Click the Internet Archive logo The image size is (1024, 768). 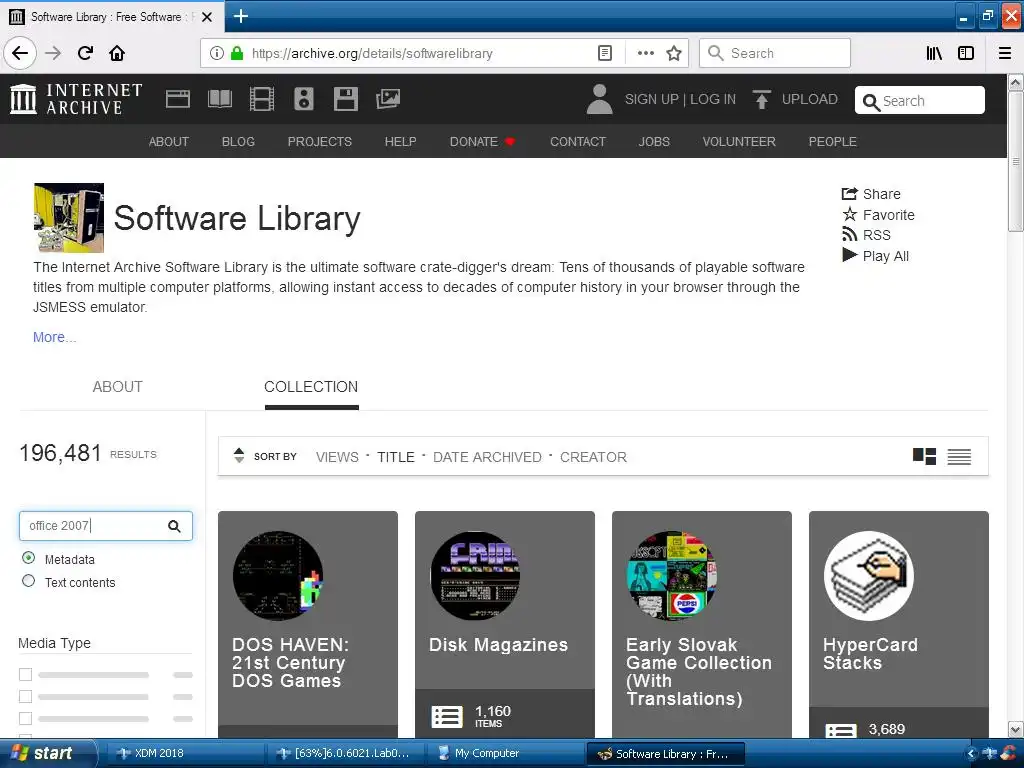coord(76,99)
